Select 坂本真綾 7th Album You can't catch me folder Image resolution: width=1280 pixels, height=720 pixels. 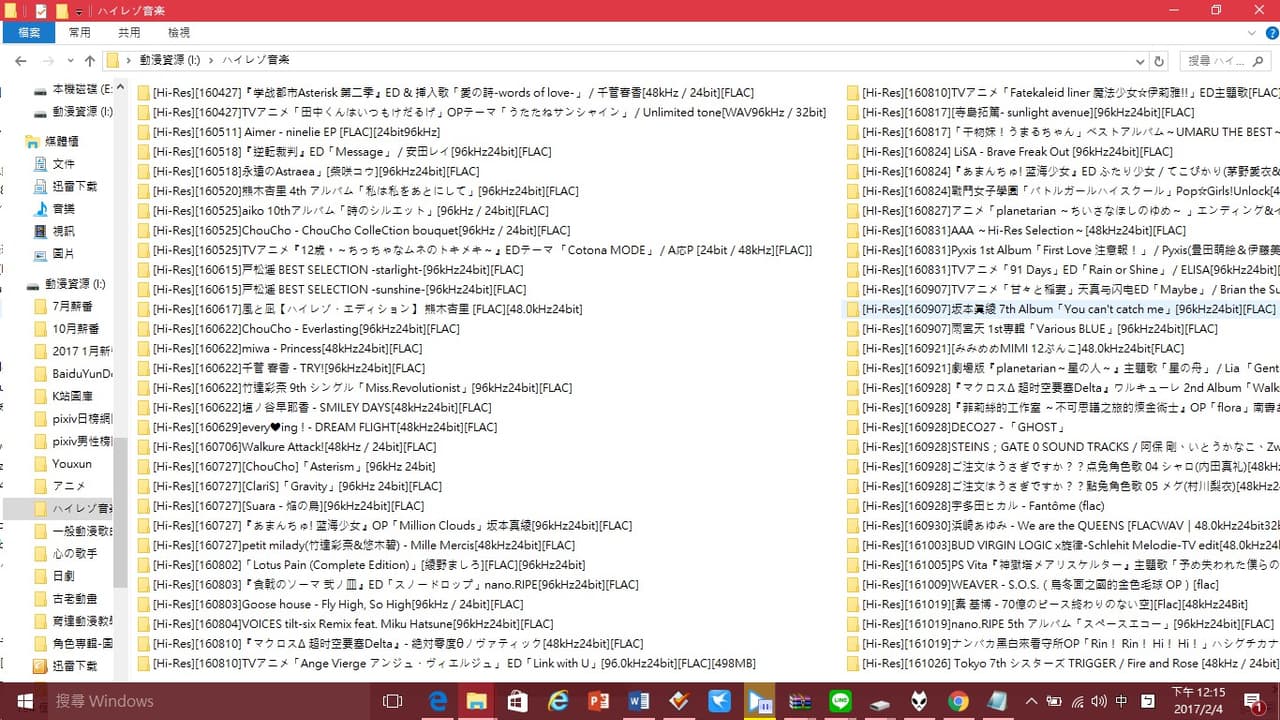pos(1062,309)
